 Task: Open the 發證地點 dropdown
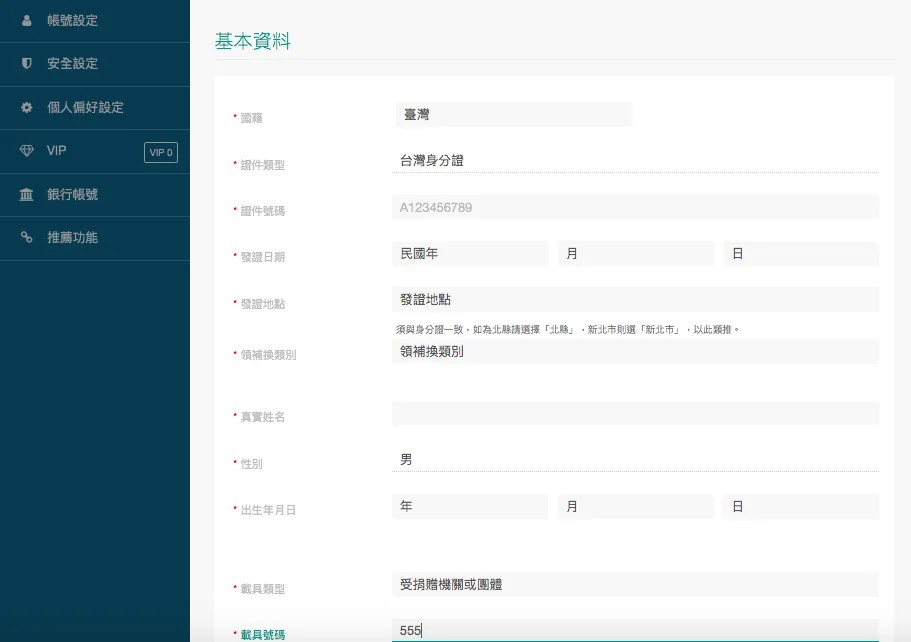click(636, 299)
